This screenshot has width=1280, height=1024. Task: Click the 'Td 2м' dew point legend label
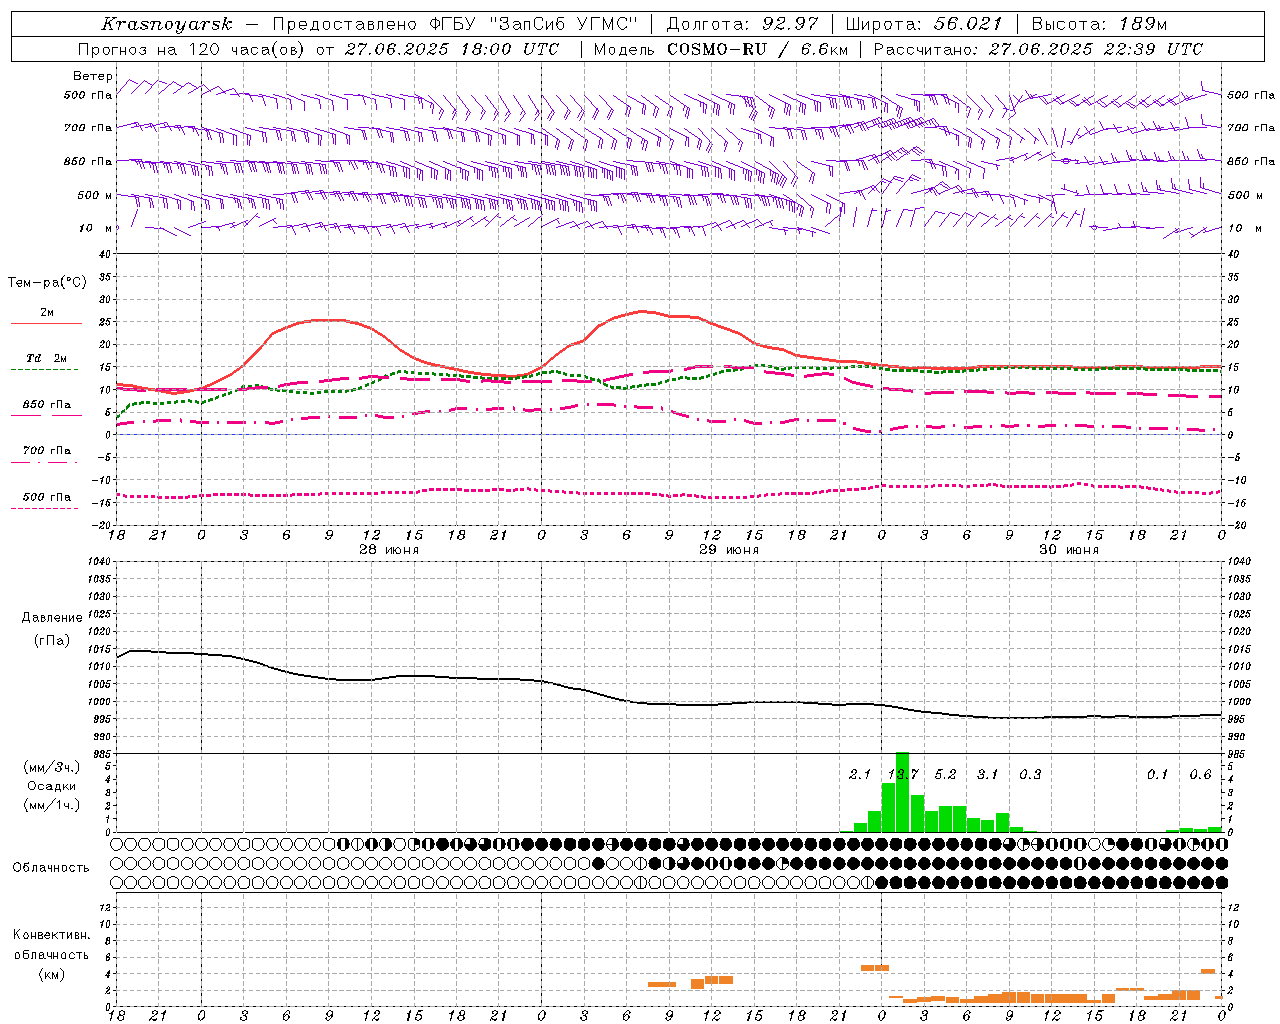(x=46, y=358)
